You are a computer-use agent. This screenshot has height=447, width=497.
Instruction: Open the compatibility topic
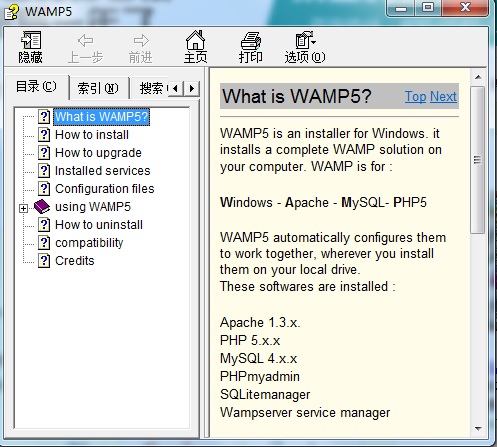pos(89,243)
